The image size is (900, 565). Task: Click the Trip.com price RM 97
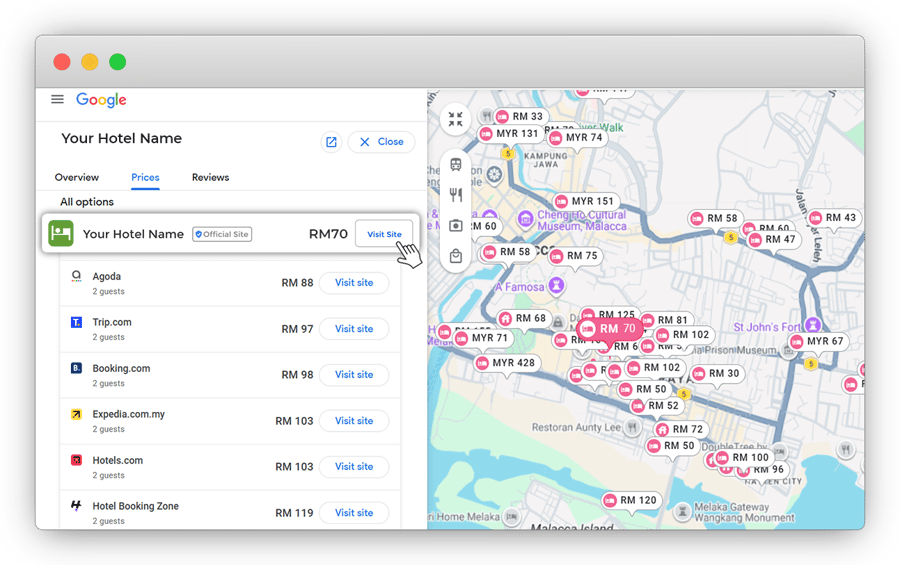(x=297, y=328)
